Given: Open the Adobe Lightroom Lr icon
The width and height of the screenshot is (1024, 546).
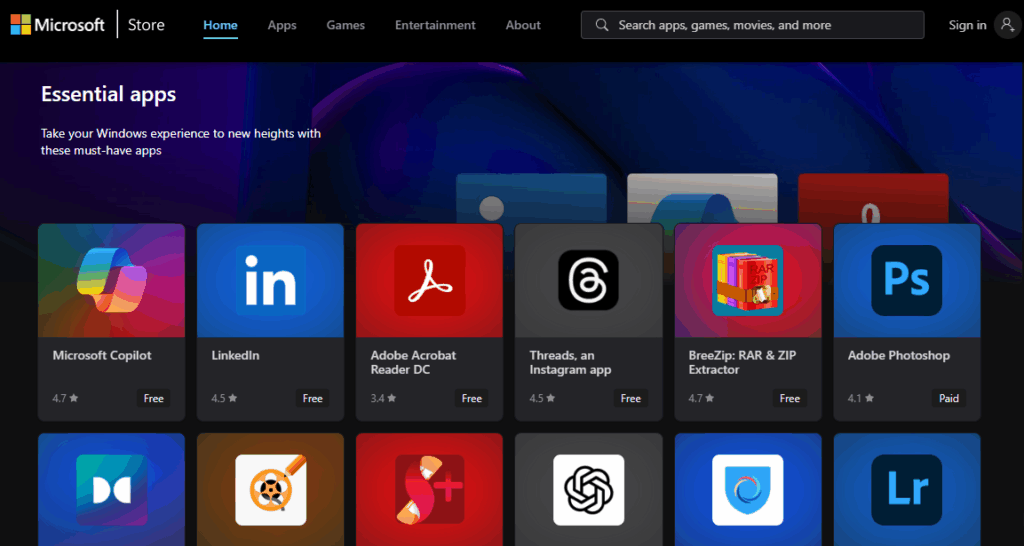Looking at the screenshot, I should pos(906,490).
